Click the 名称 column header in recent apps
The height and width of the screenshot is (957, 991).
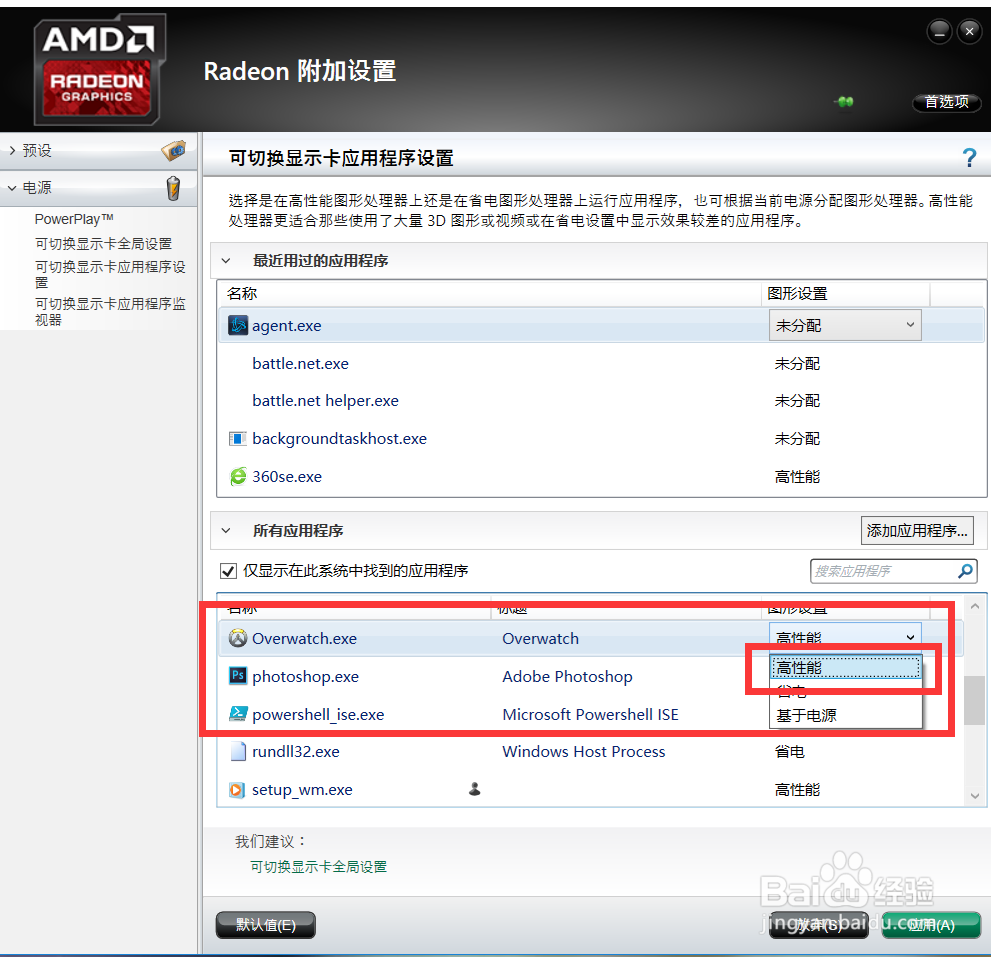coord(489,293)
